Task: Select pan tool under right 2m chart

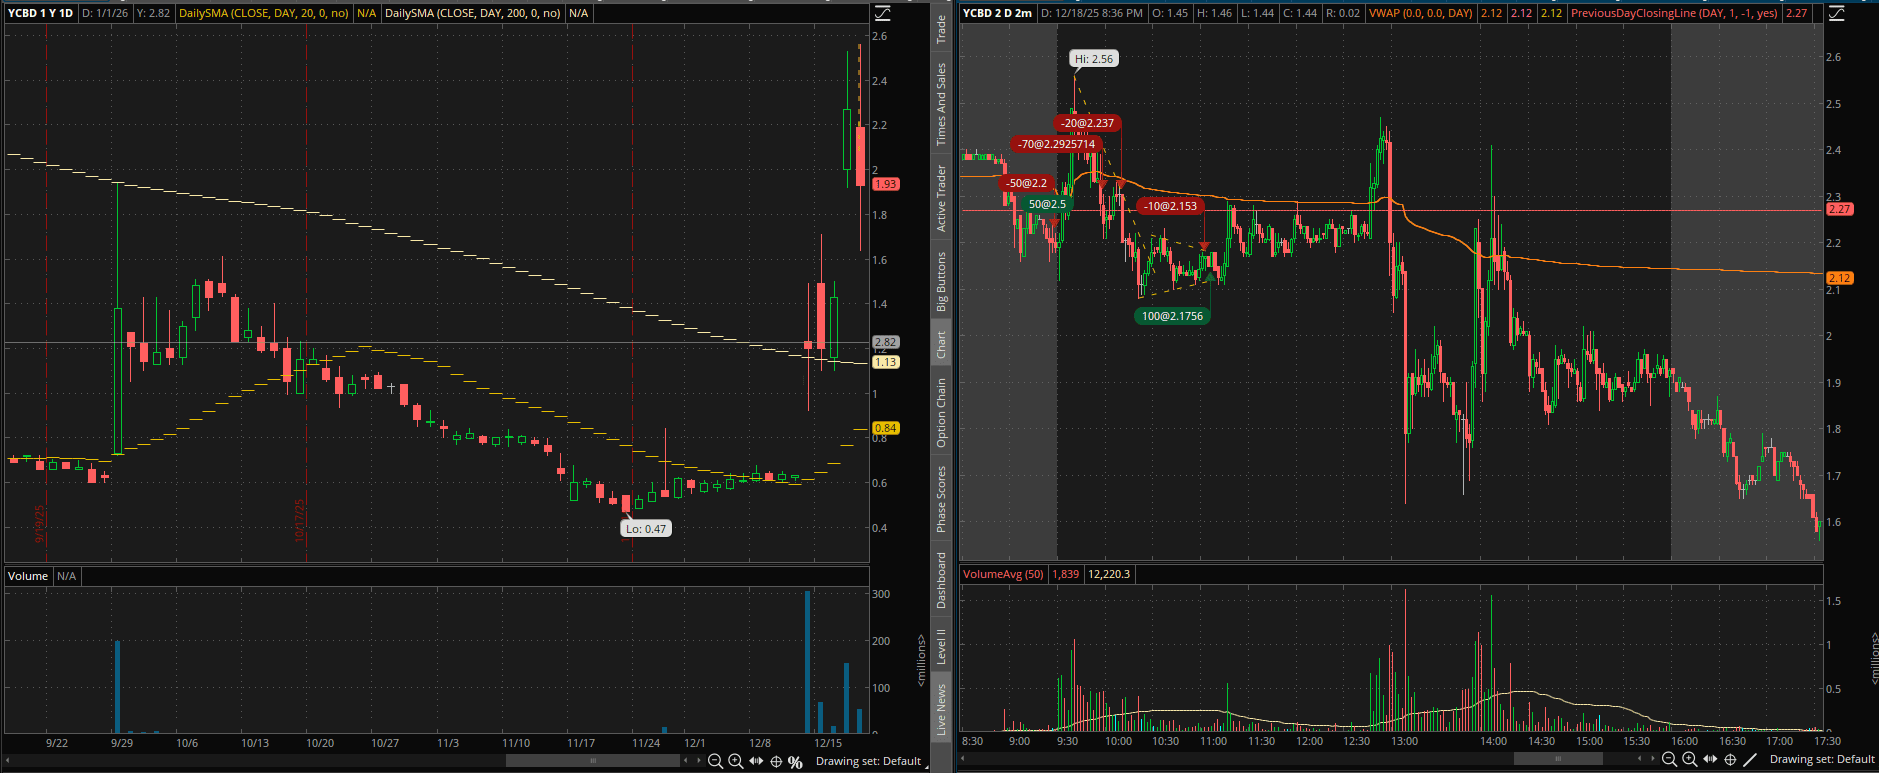Action: point(1710,759)
